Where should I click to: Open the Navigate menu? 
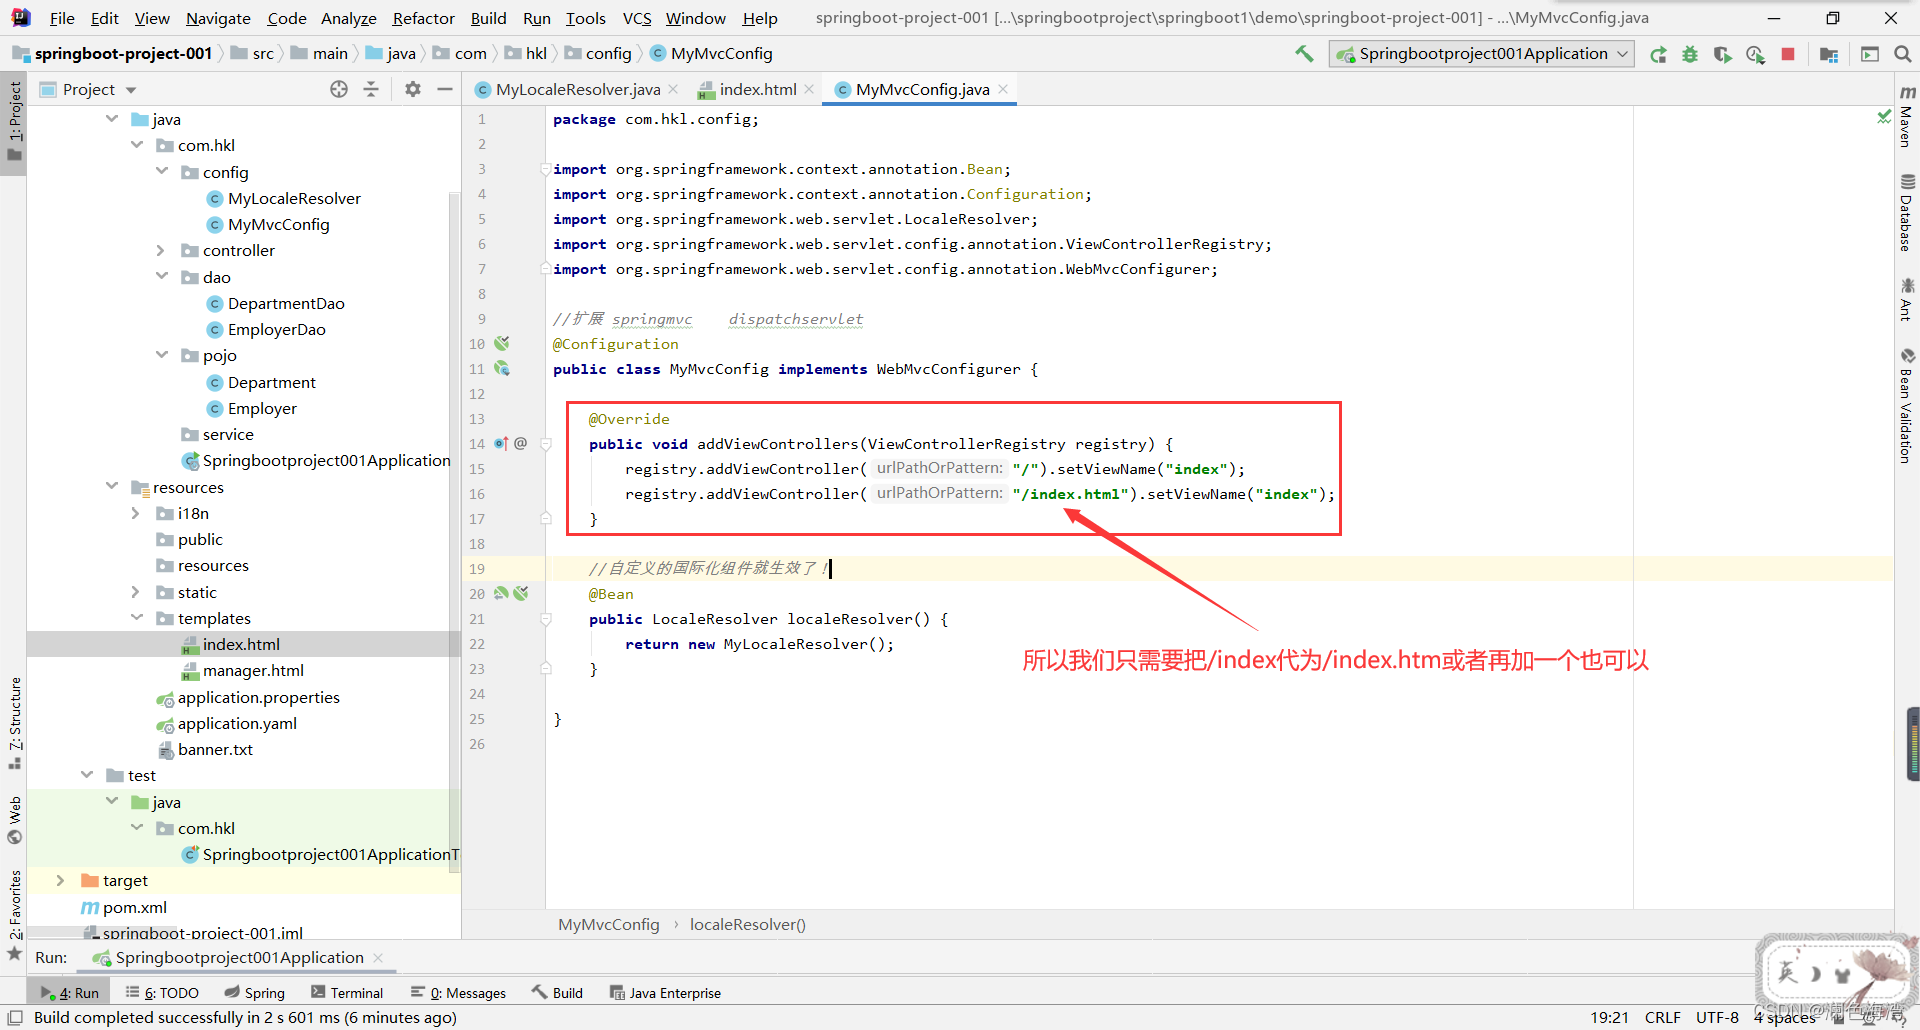(218, 18)
